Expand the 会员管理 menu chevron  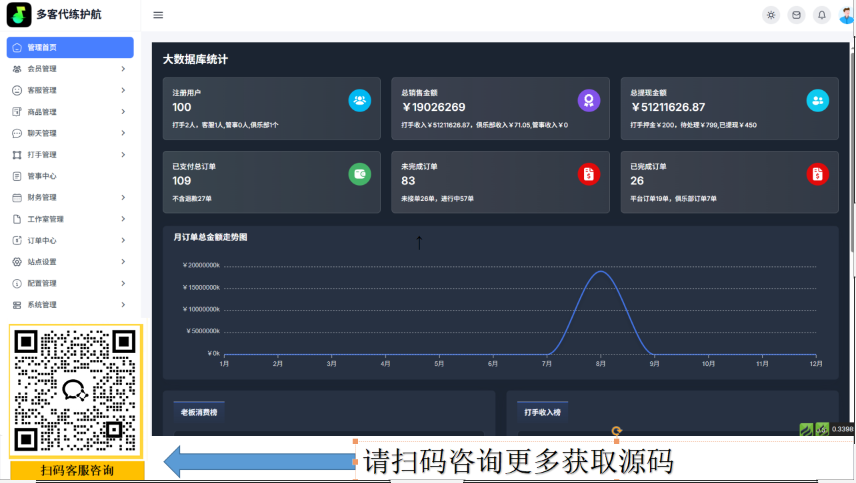tap(123, 69)
